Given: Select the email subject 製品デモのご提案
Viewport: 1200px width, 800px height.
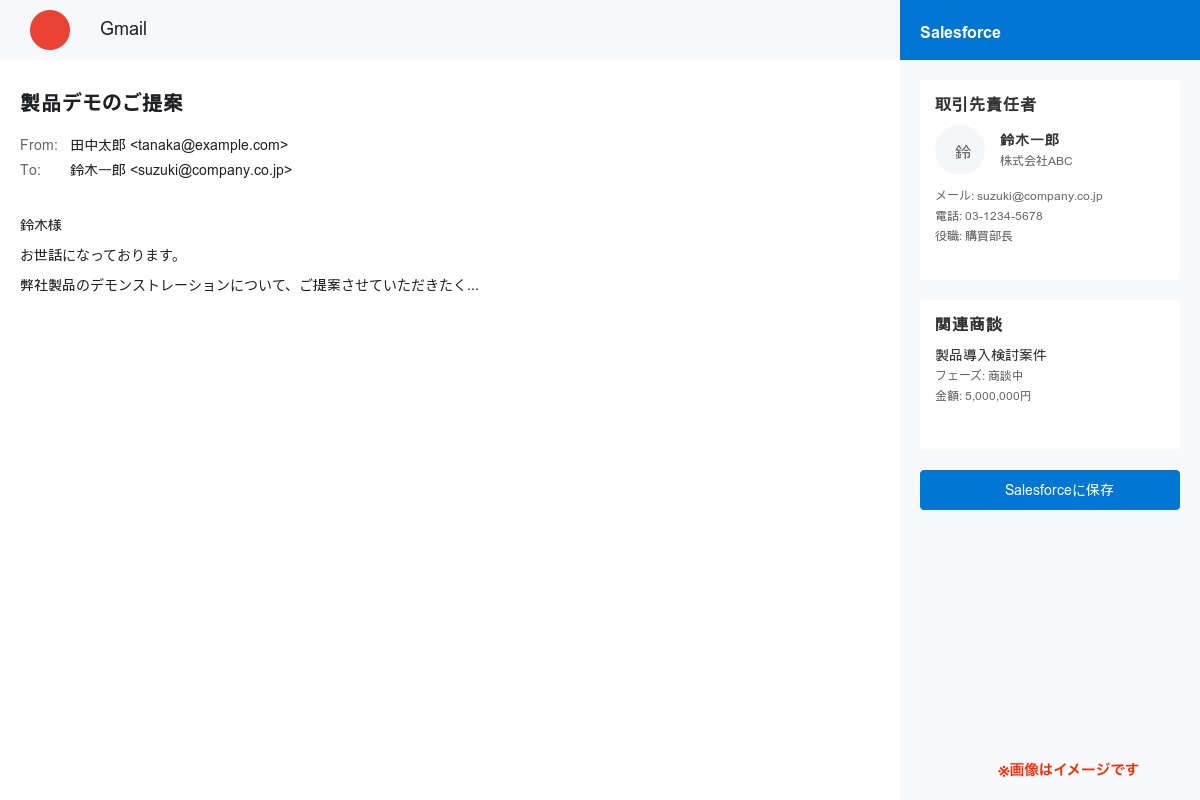Looking at the screenshot, I should [x=102, y=103].
